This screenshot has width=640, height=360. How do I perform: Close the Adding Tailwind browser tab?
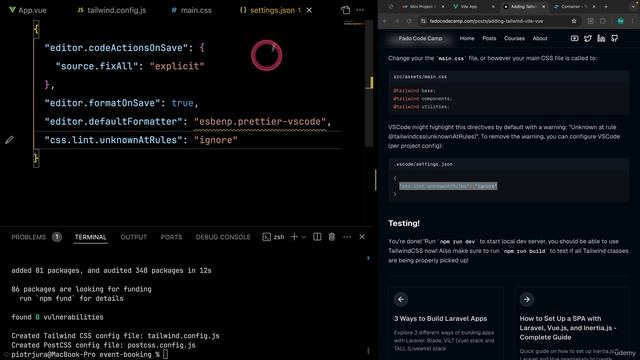(543, 7)
